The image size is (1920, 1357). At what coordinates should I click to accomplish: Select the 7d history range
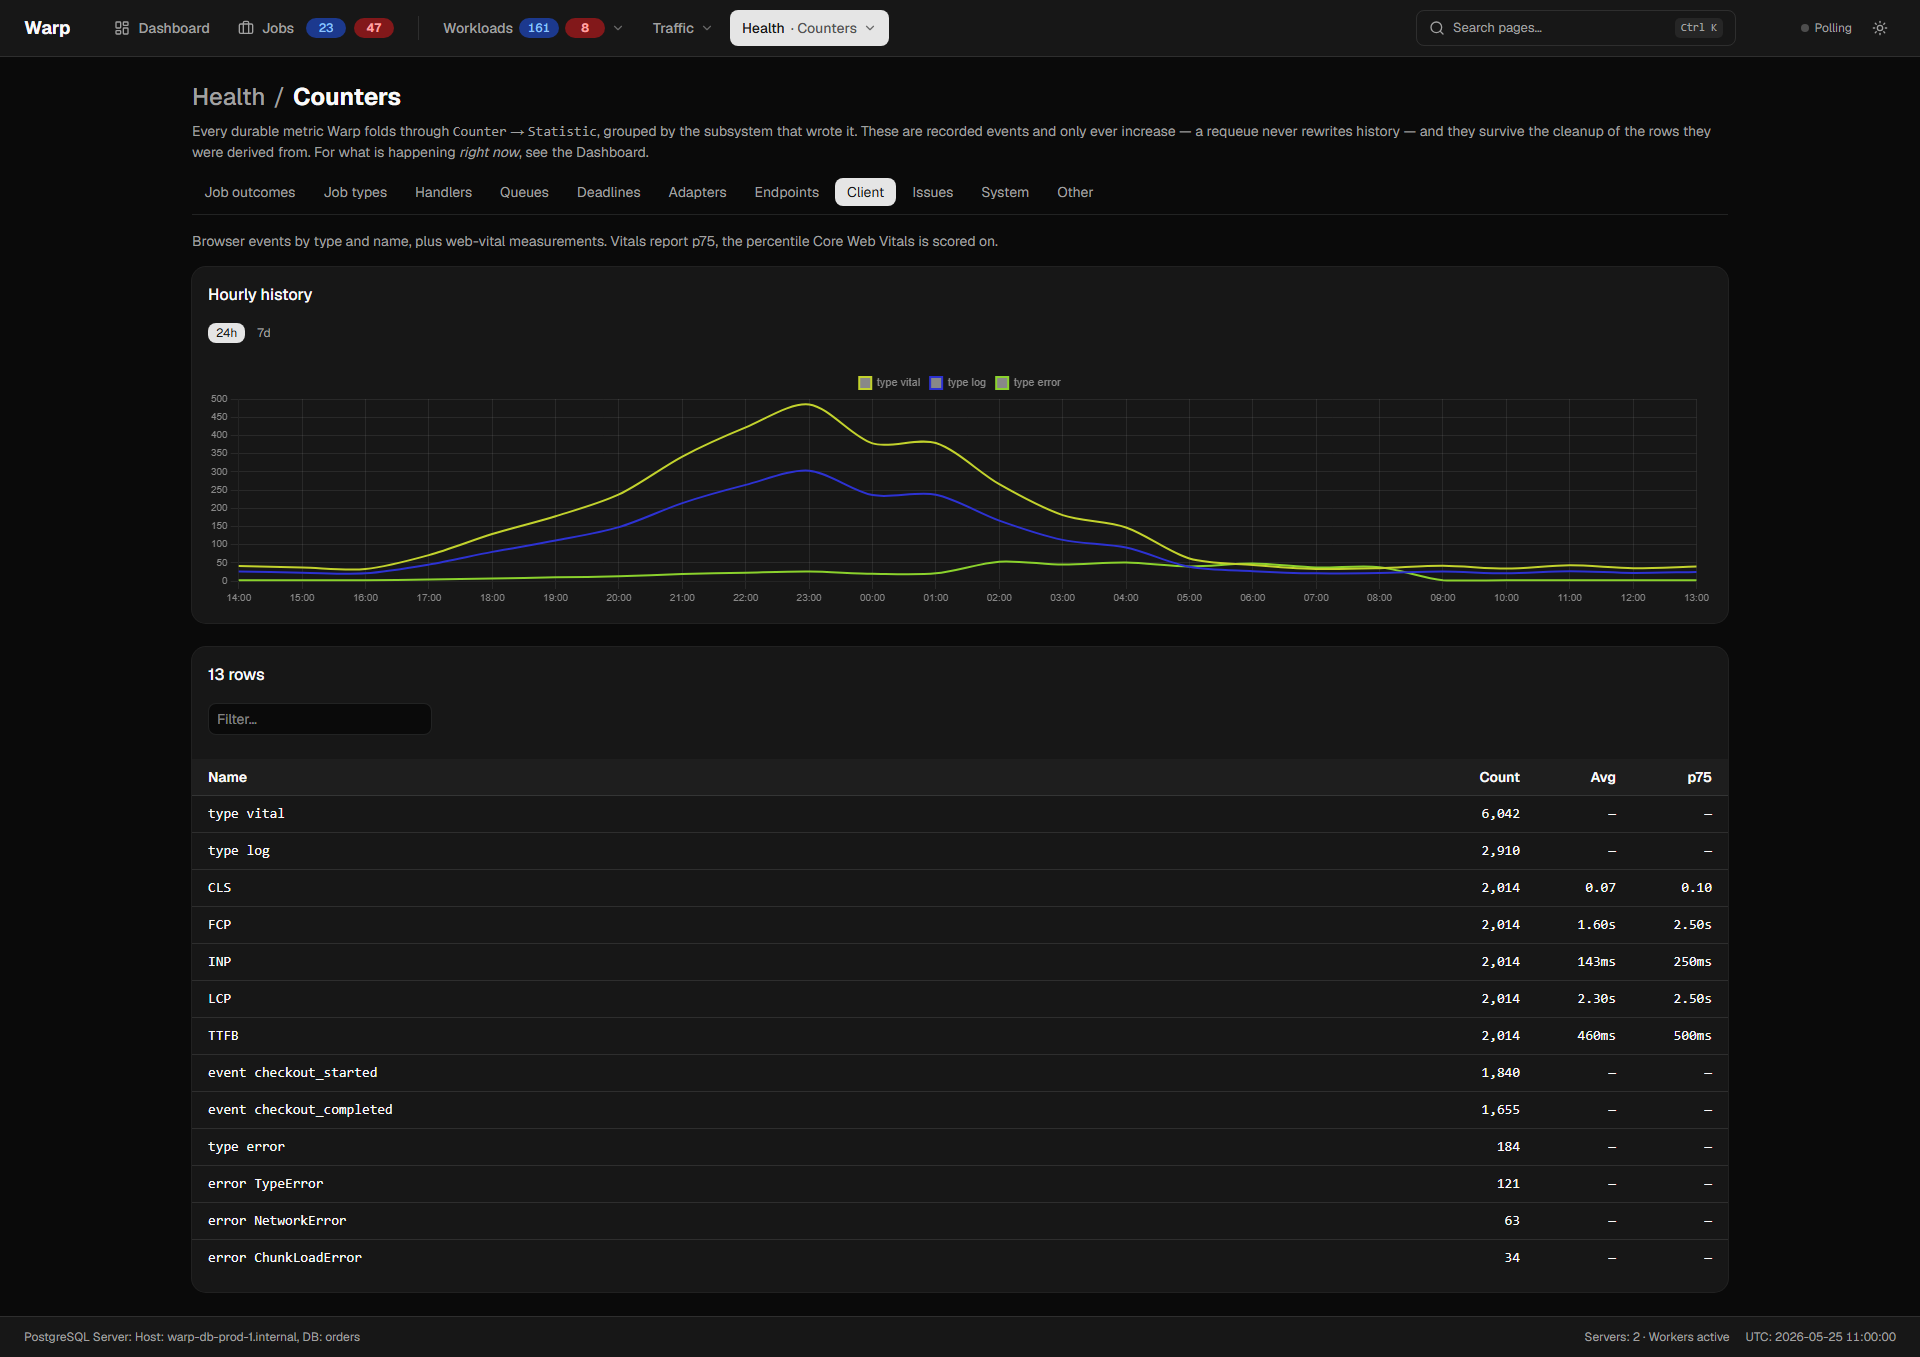pyautogui.click(x=264, y=333)
